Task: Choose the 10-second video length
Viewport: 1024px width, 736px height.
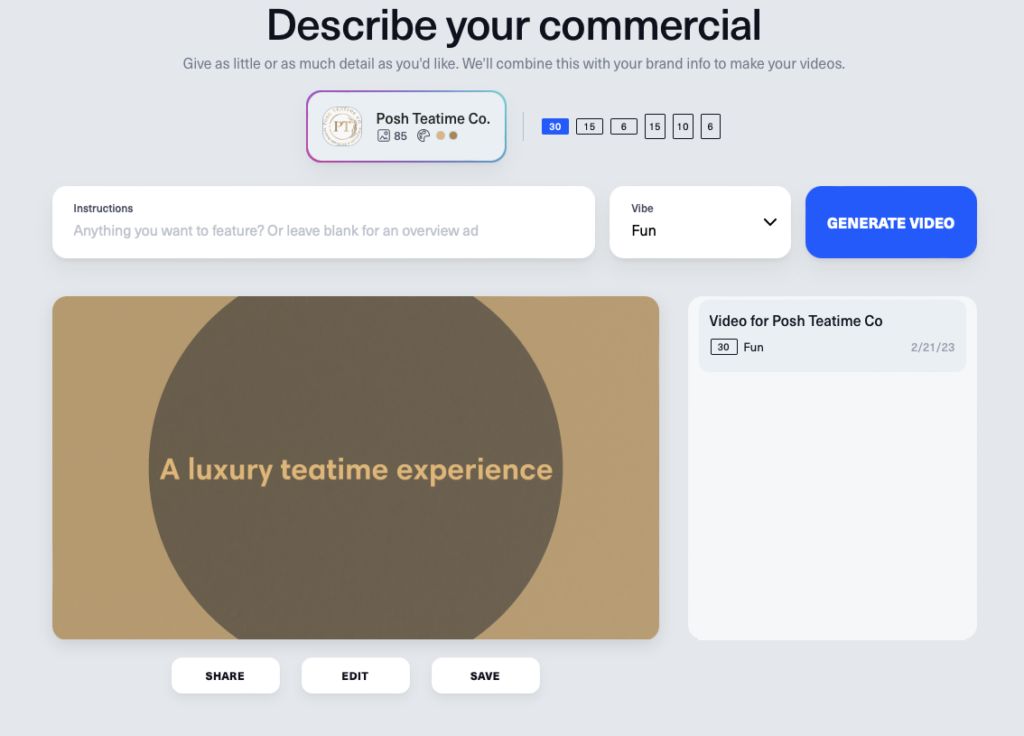Action: (684, 126)
